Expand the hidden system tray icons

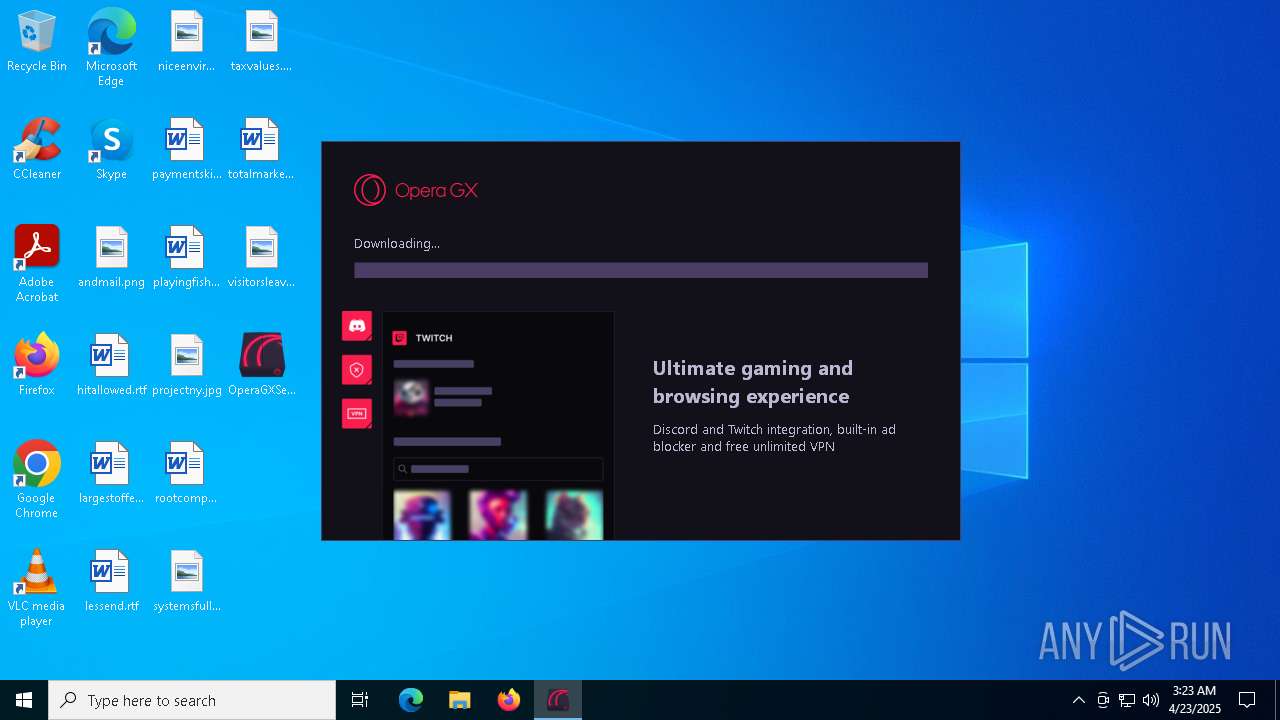1078,700
